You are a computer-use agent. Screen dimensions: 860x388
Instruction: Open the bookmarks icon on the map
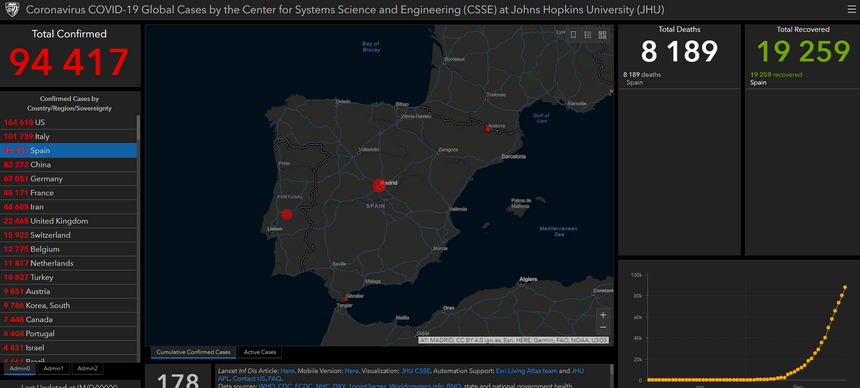point(573,35)
